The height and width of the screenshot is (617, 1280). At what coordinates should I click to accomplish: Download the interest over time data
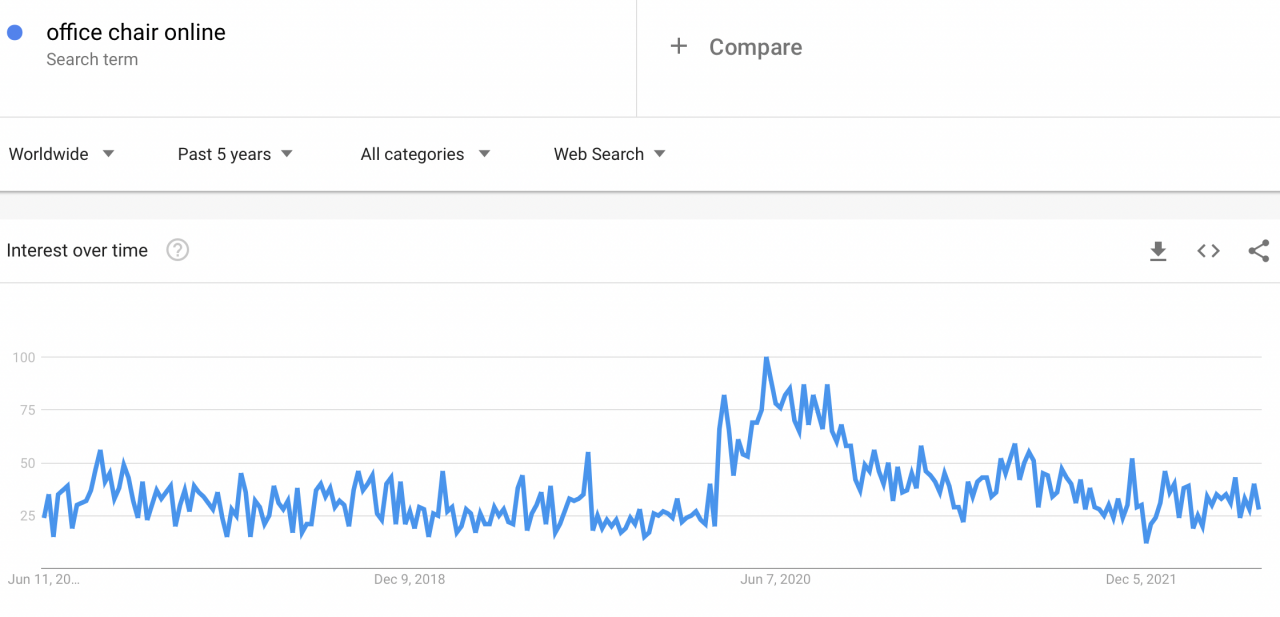pos(1158,251)
